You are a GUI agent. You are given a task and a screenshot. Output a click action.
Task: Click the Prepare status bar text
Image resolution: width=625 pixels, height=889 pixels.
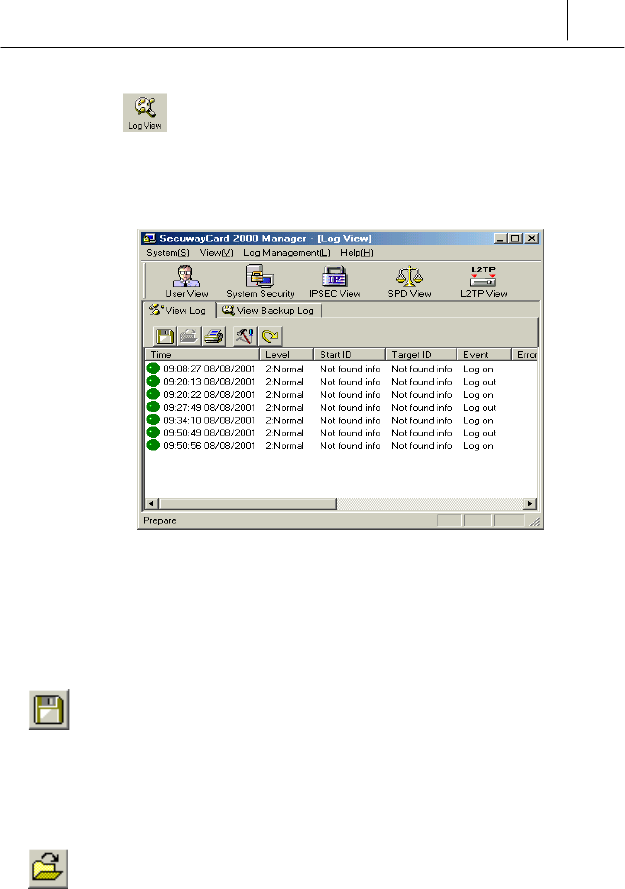coord(160,520)
